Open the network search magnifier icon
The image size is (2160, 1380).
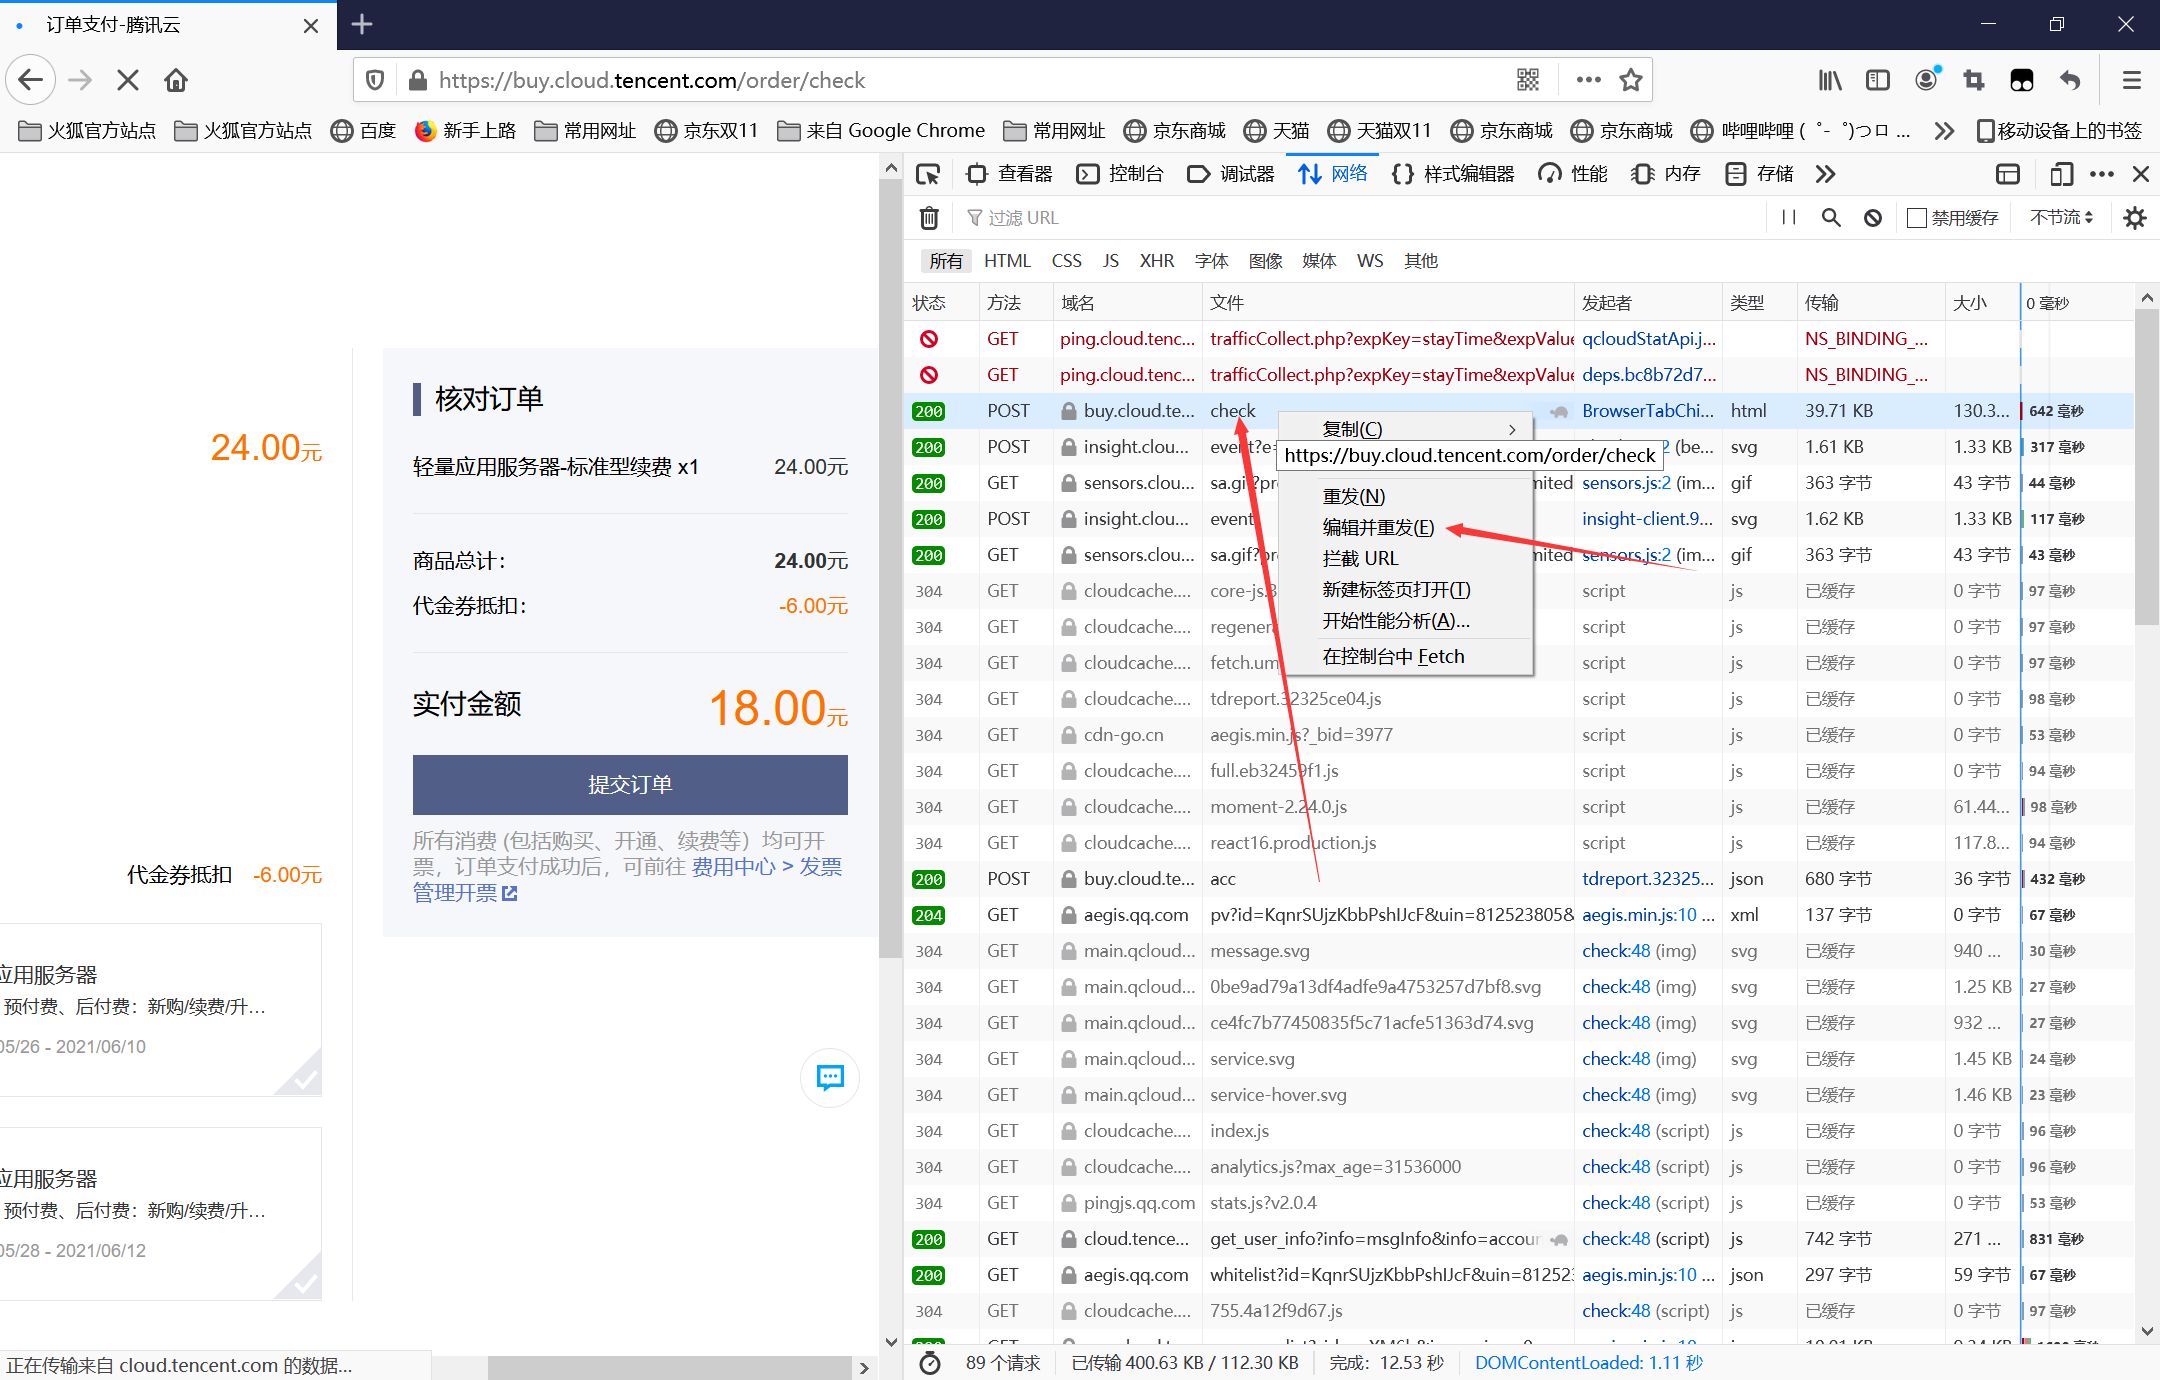point(1831,218)
